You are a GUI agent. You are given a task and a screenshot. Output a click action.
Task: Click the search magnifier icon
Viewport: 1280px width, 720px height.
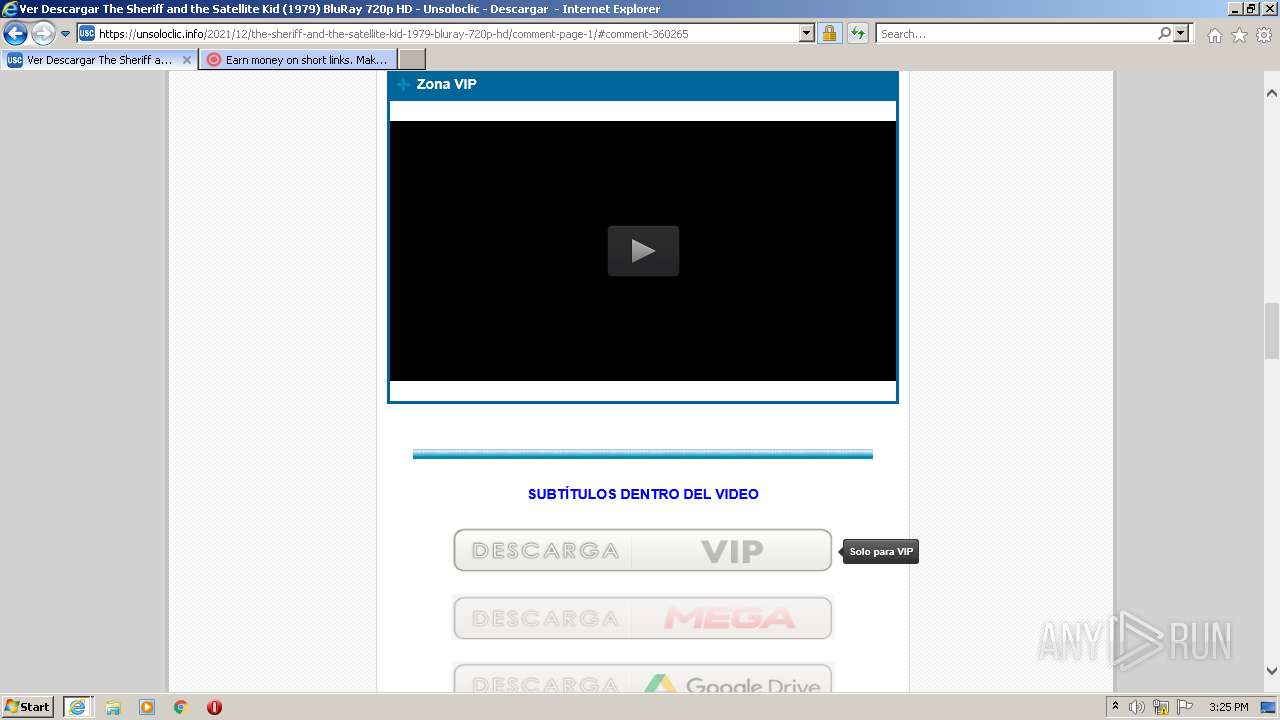[x=1164, y=34]
